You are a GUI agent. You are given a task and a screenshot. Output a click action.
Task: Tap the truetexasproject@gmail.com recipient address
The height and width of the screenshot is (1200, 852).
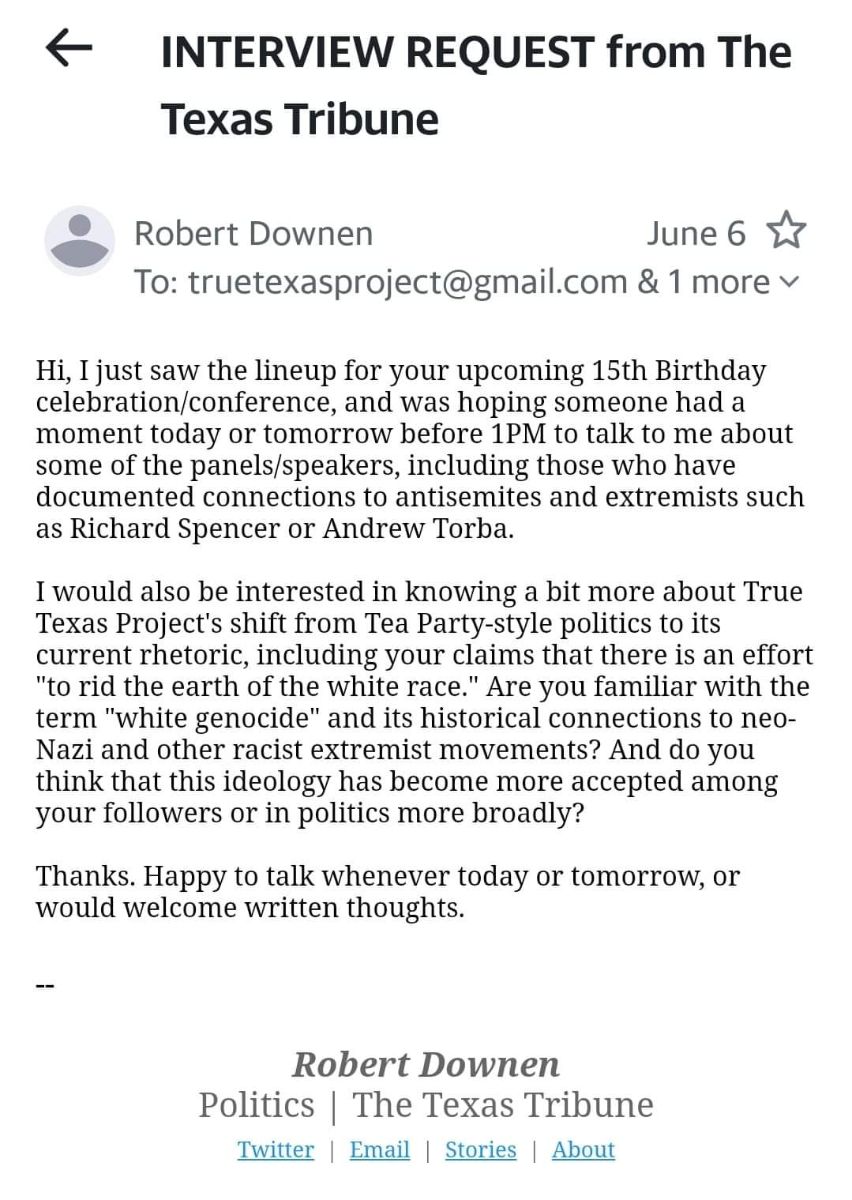coord(408,283)
